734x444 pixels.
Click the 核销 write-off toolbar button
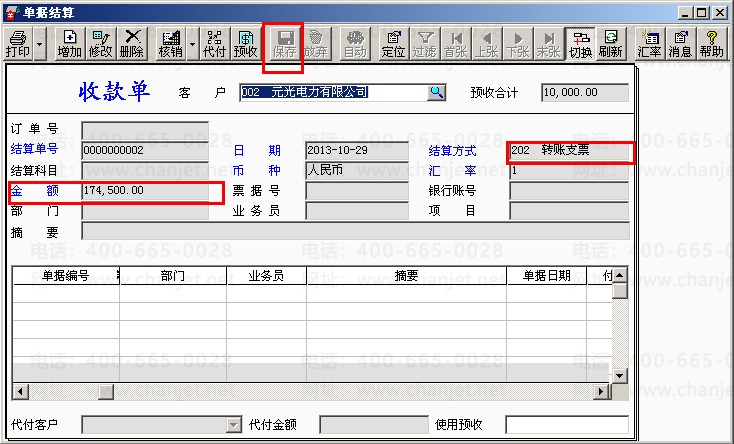click(170, 44)
